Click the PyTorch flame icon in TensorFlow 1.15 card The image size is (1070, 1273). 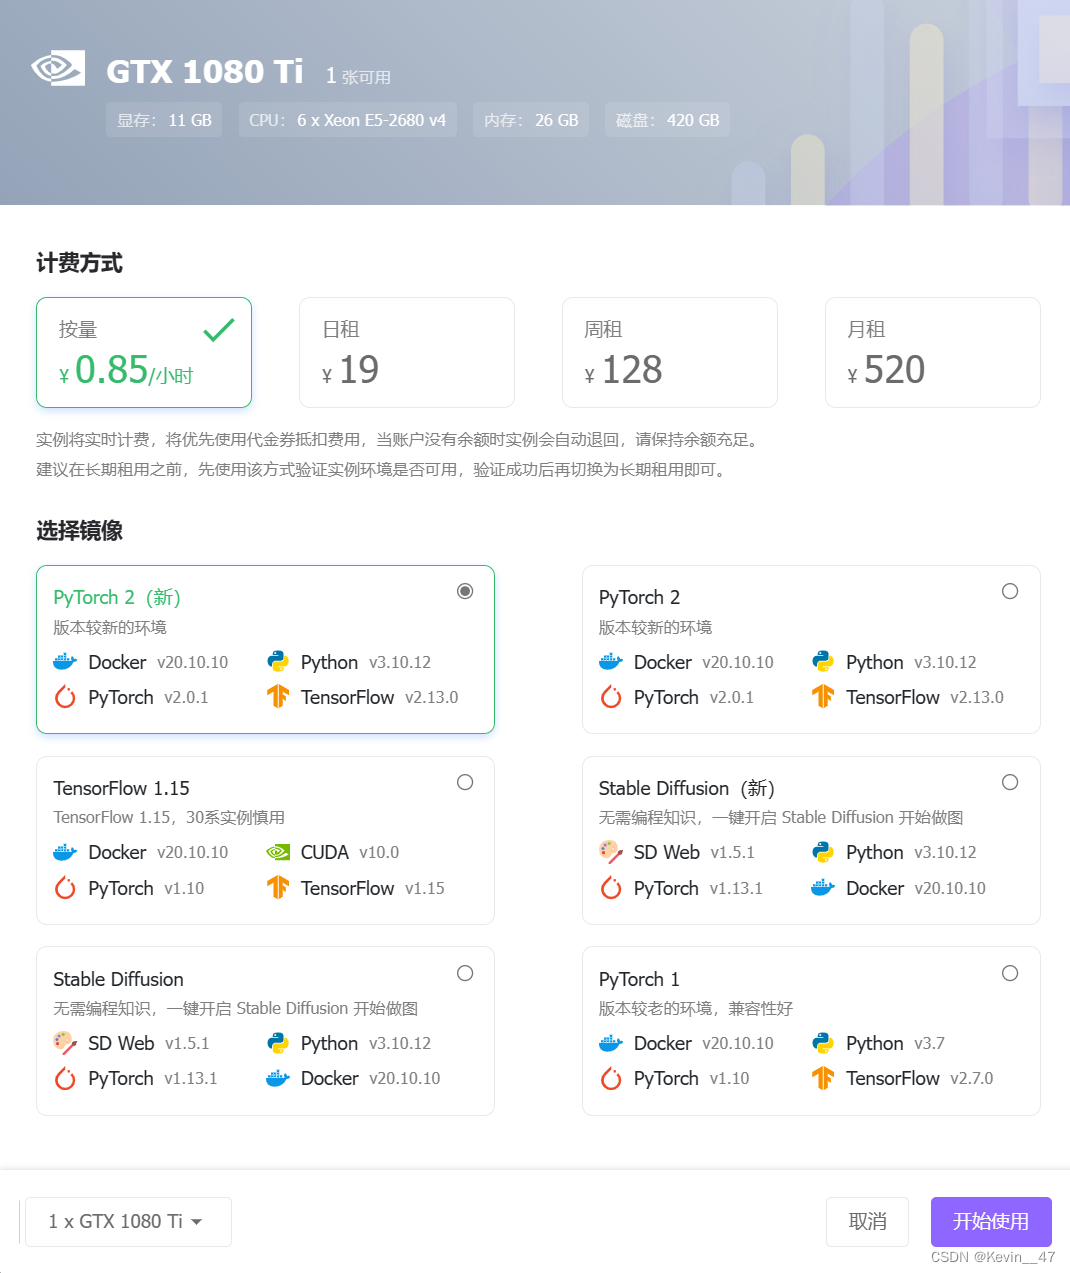(x=65, y=888)
